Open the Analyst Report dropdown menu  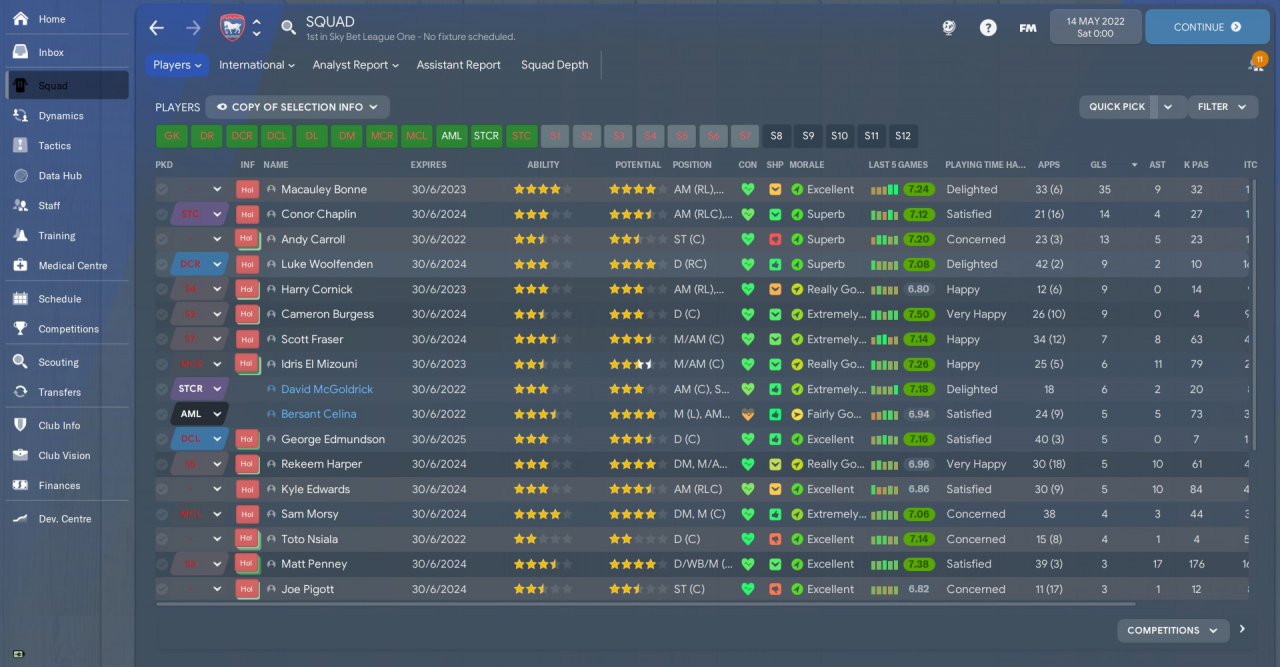pyautogui.click(x=355, y=65)
